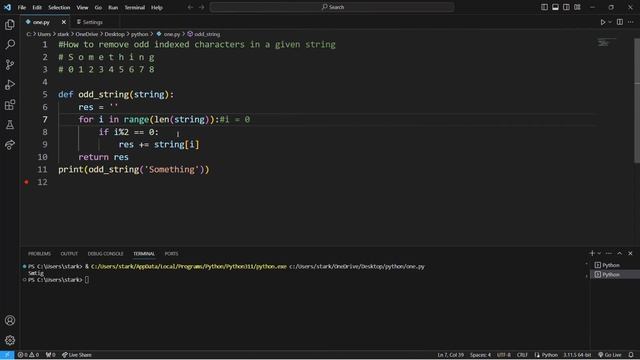Screen dimensions: 640x360
Task: Run the Python file with play button
Action: [x=602, y=22]
